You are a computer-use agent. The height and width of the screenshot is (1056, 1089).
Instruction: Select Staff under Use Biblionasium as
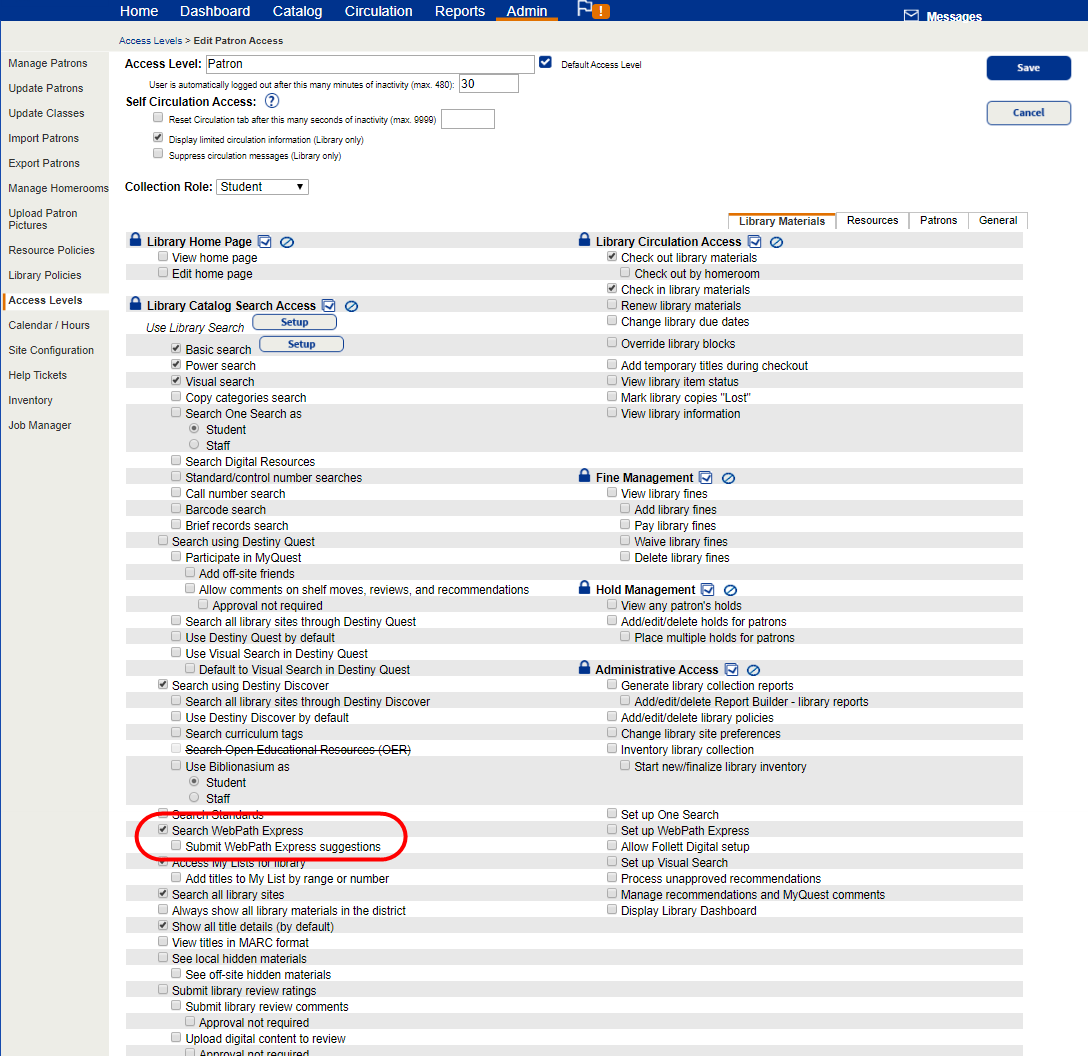[x=194, y=798]
